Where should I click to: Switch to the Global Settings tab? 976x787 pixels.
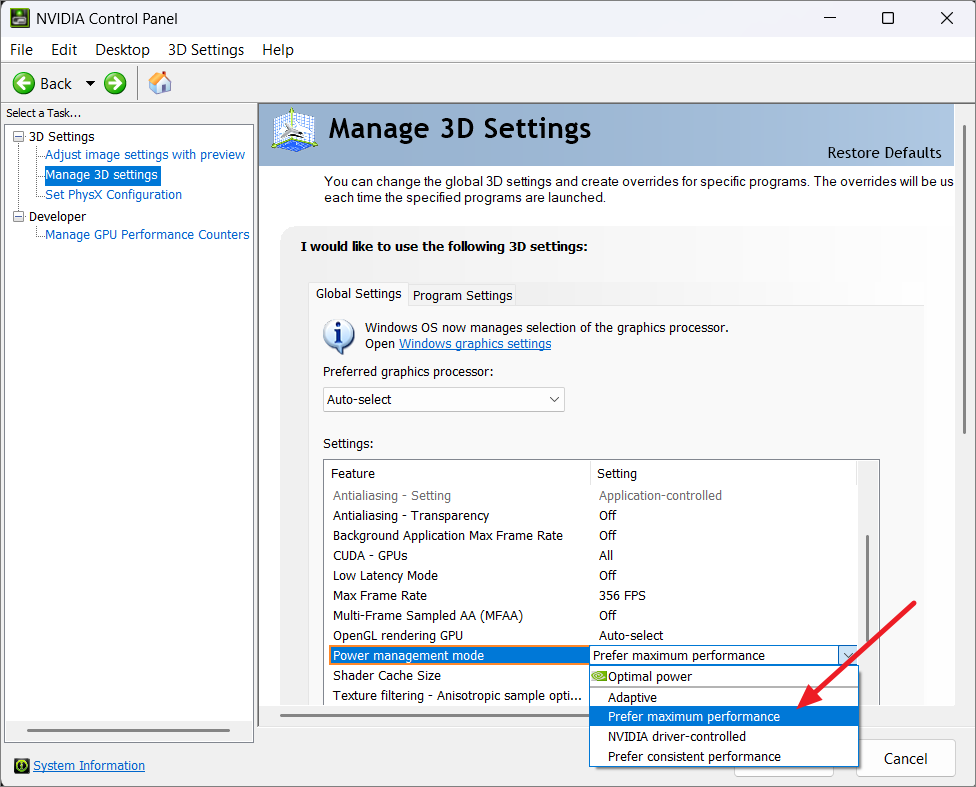click(x=359, y=293)
